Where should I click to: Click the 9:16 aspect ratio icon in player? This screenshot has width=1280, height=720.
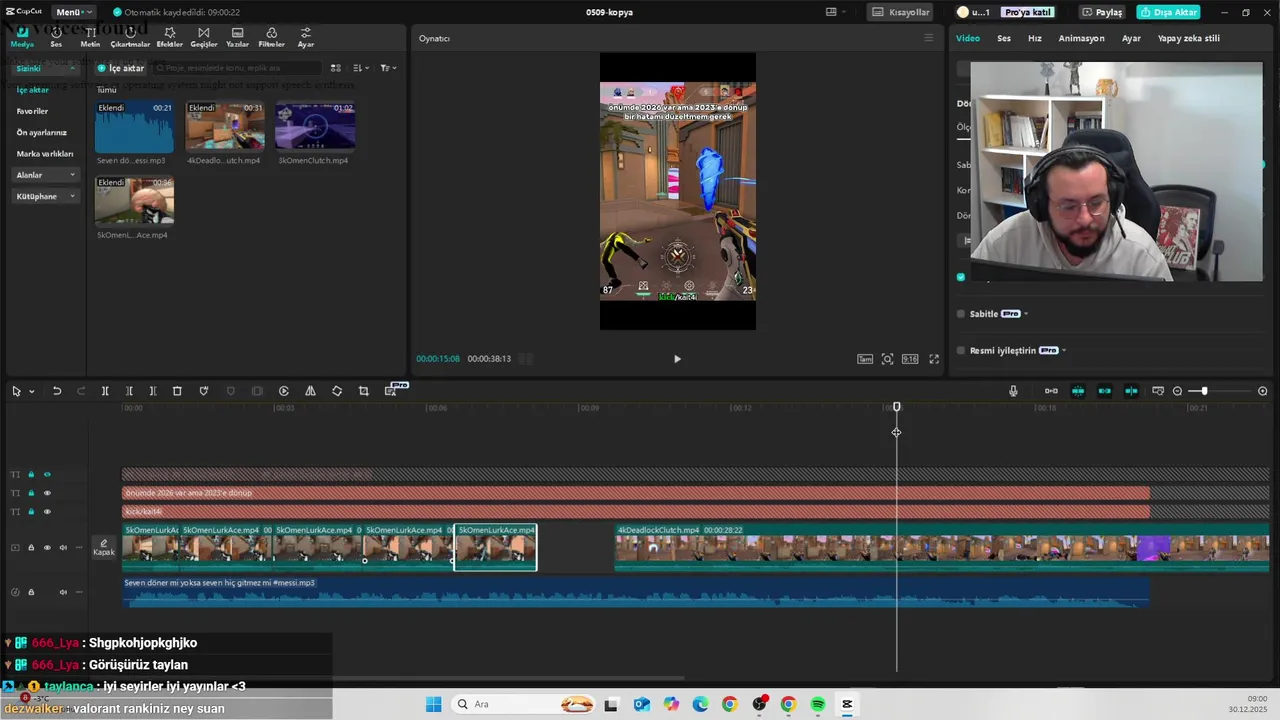[x=910, y=359]
